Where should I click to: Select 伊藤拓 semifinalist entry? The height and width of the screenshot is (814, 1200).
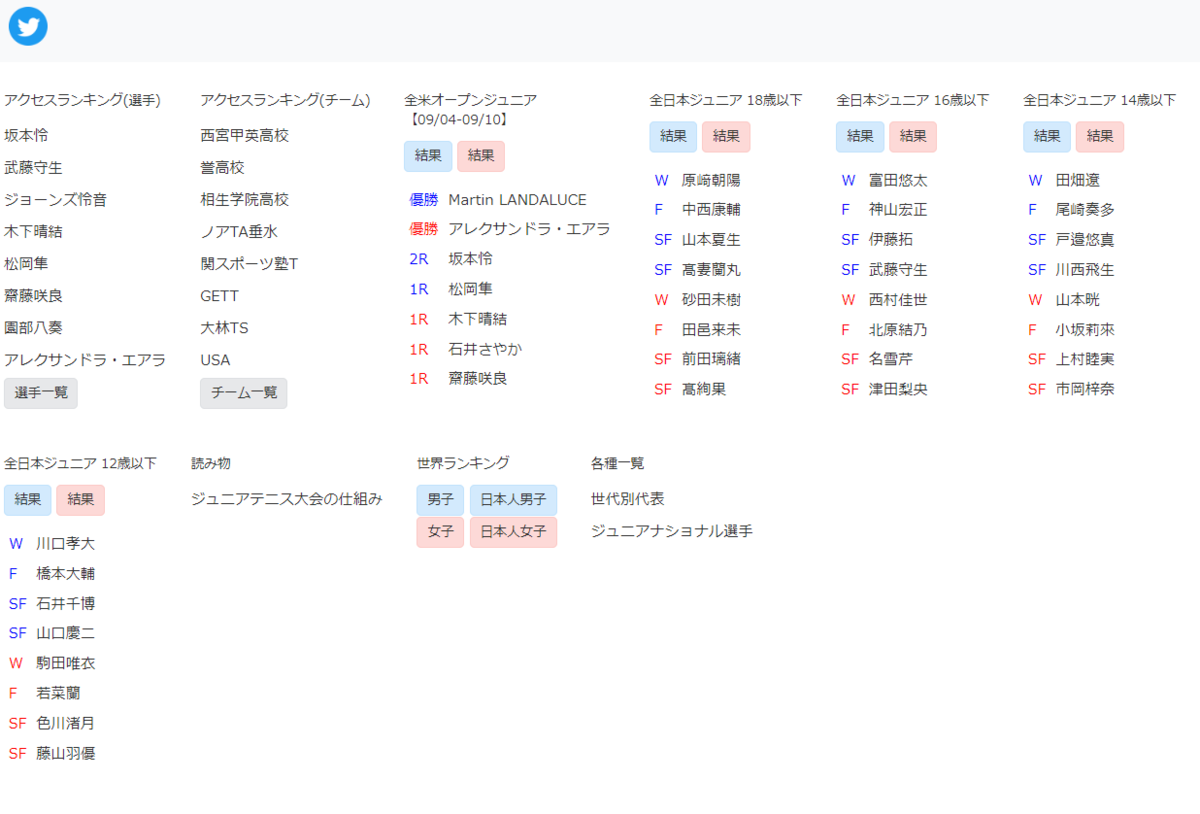tap(890, 240)
